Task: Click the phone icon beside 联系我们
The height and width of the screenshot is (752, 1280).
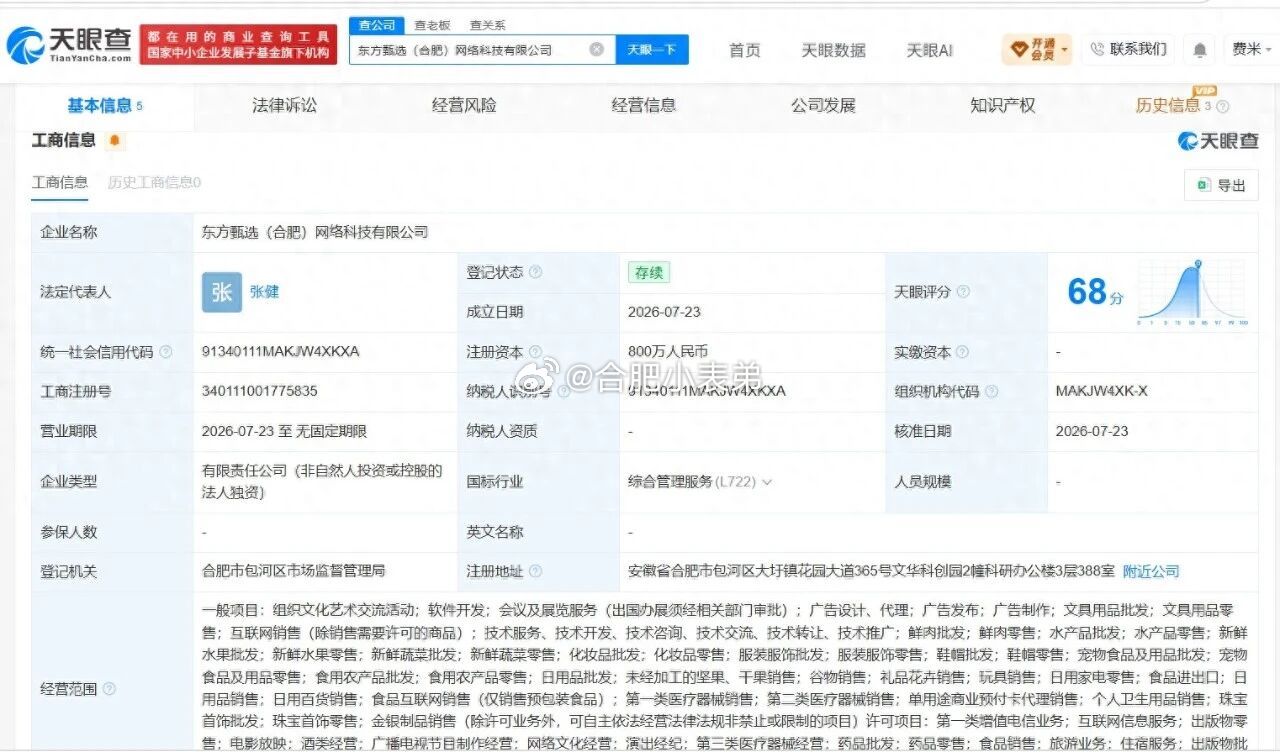Action: 1097,49
